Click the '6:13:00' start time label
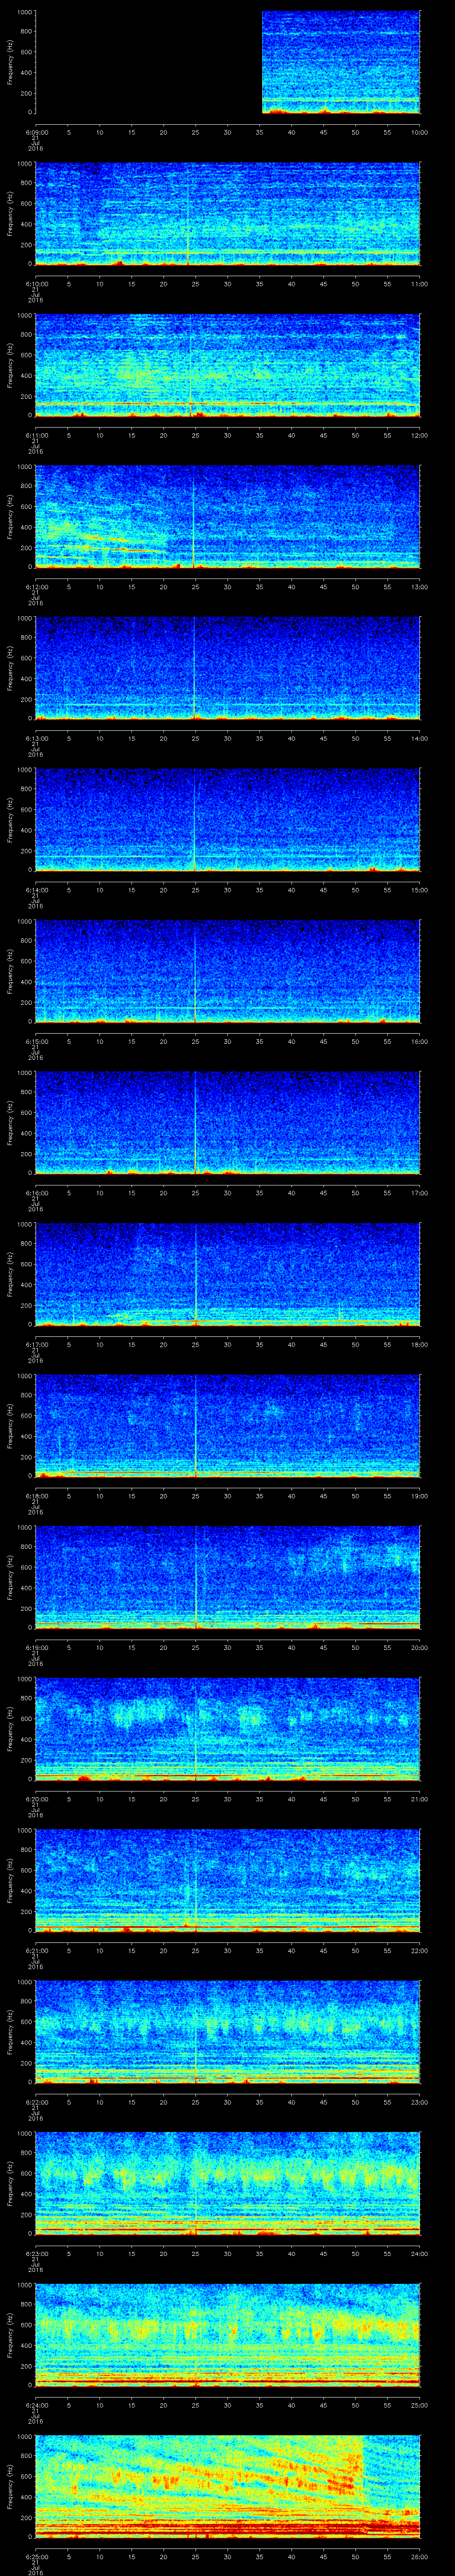The image size is (455, 2576). 36,738
